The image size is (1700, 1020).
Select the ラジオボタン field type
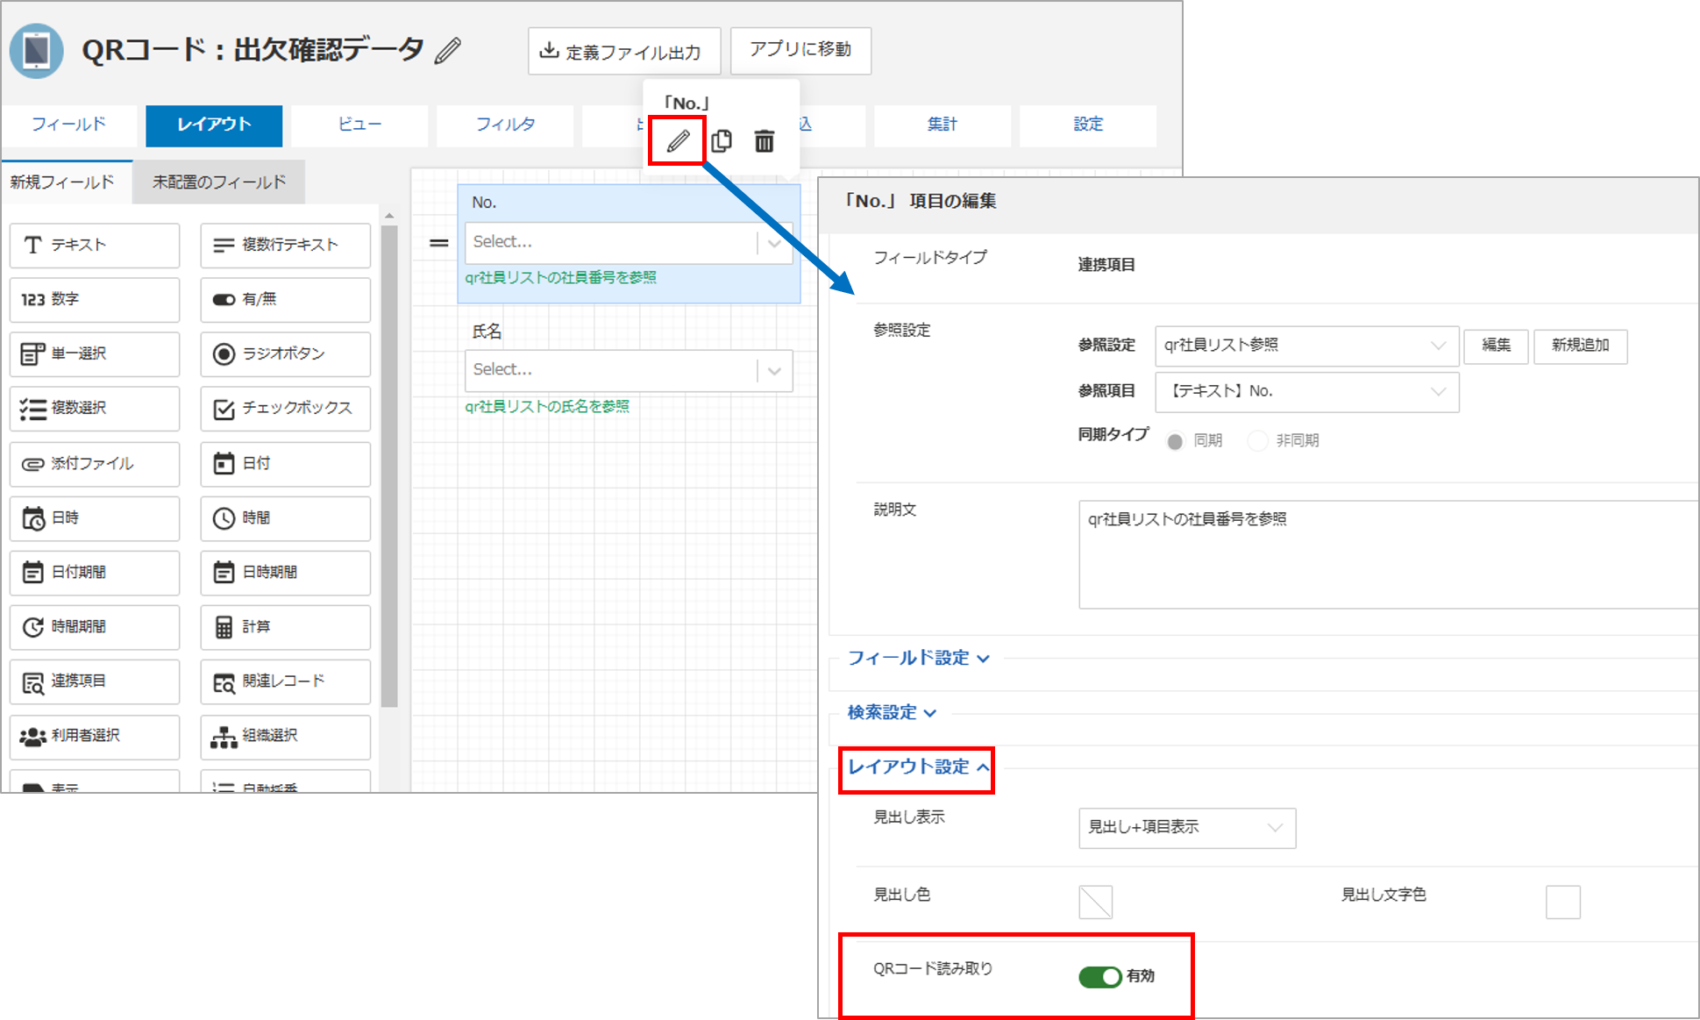click(285, 354)
